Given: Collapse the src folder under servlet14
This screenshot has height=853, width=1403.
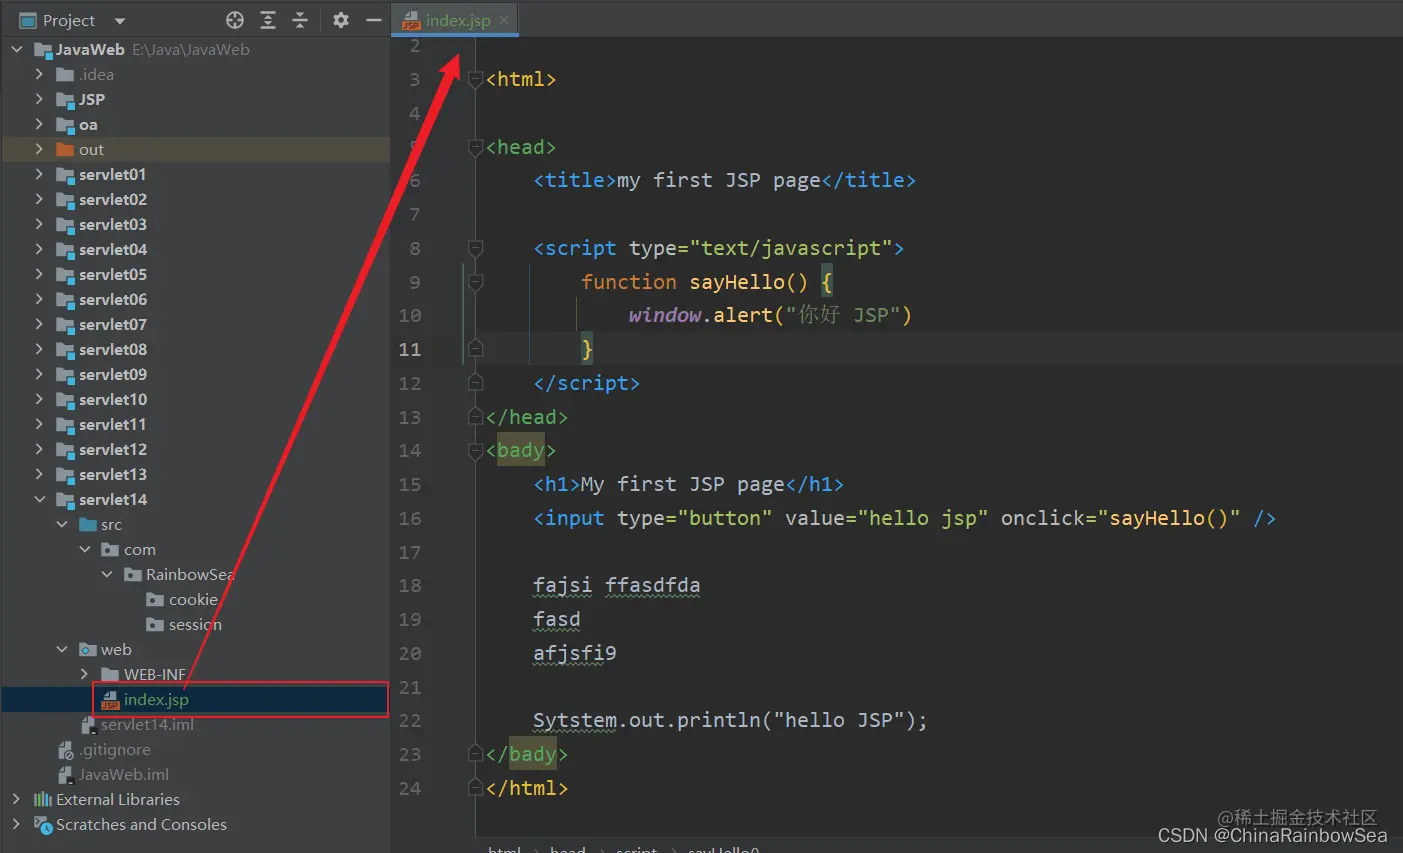Looking at the screenshot, I should click(x=62, y=524).
